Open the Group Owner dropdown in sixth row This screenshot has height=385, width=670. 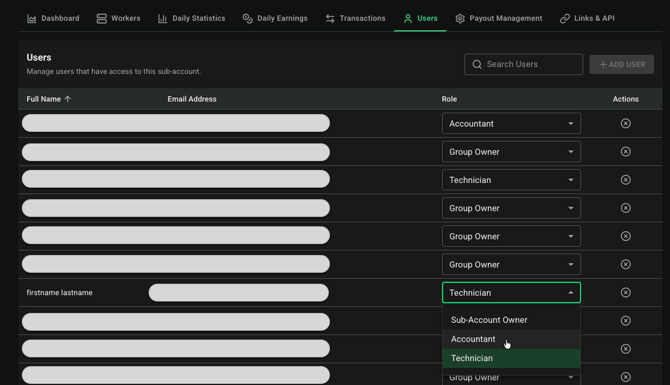511,265
